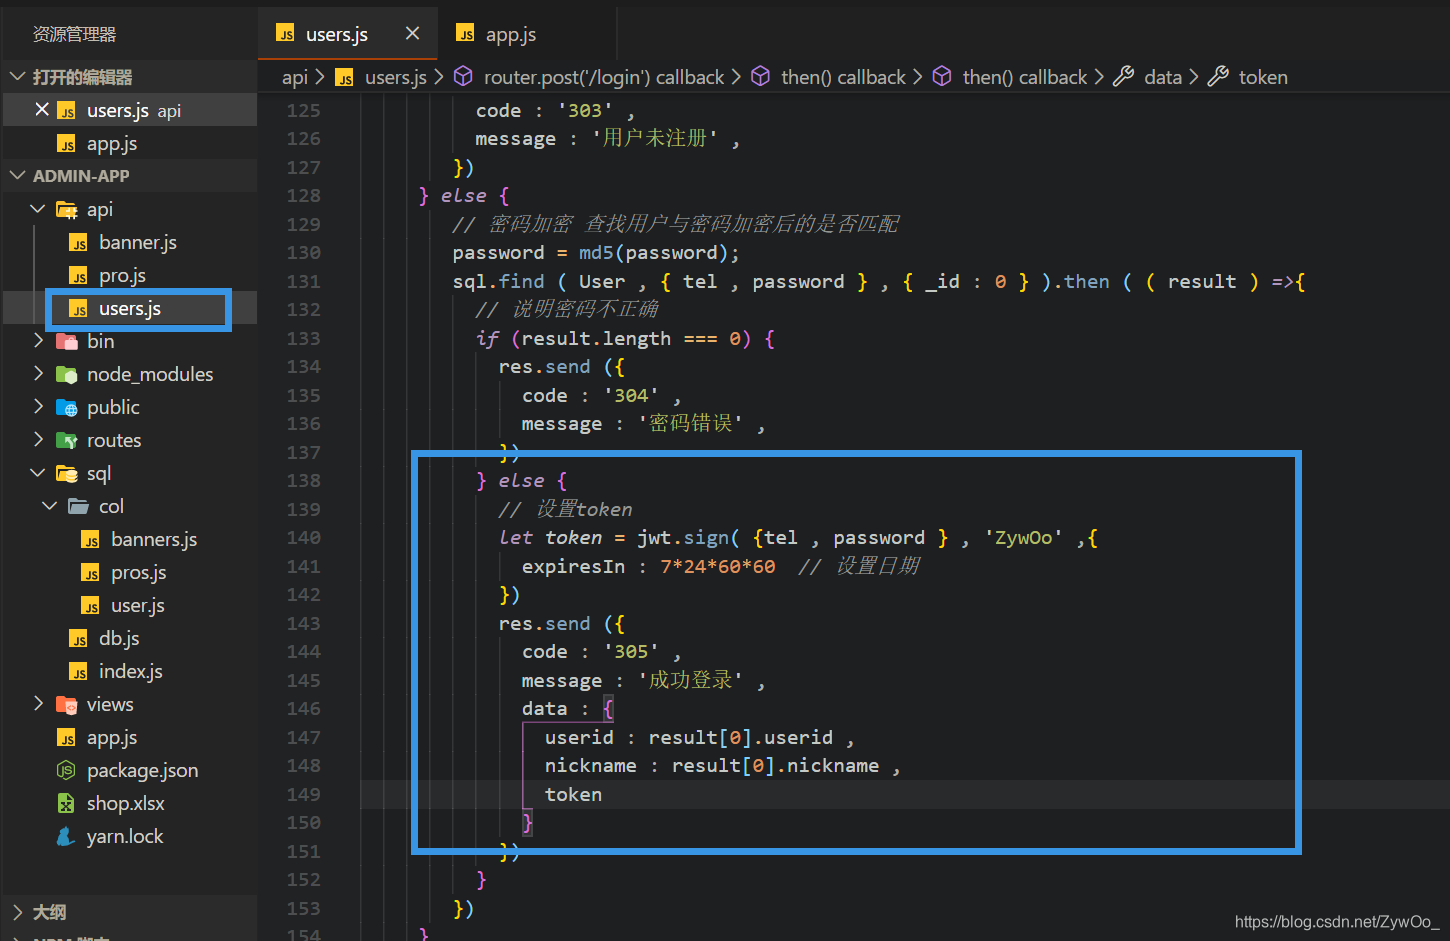Click the JS icon beside db.js
This screenshot has width=1450, height=941.
click(79, 638)
